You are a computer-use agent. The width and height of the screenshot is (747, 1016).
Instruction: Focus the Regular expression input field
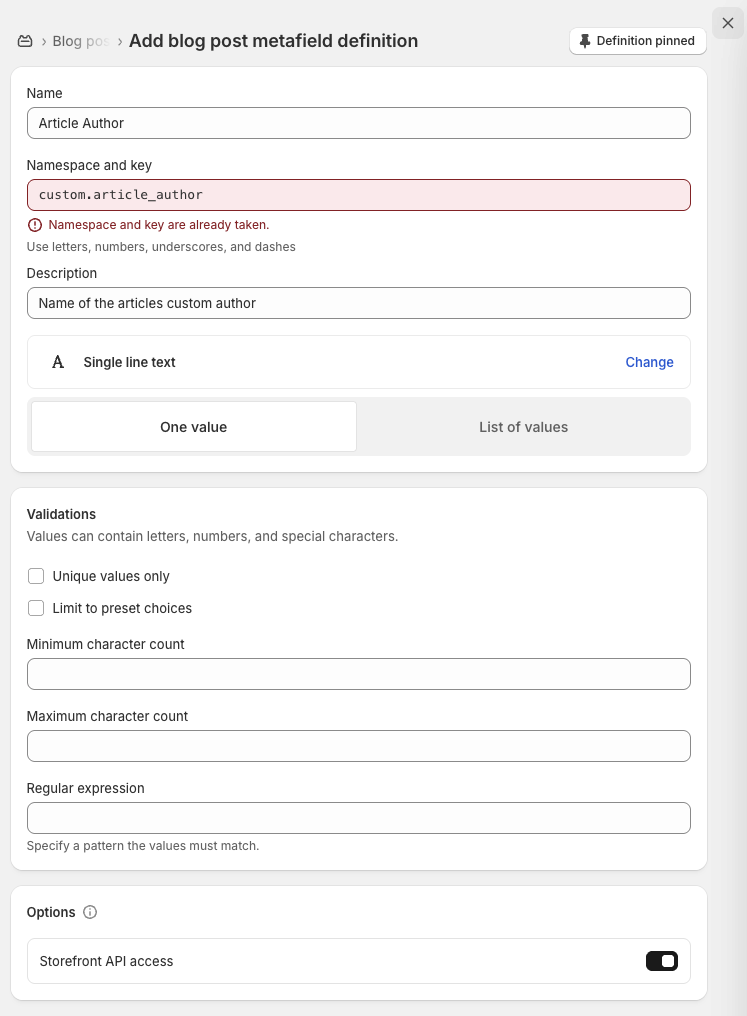(x=358, y=818)
